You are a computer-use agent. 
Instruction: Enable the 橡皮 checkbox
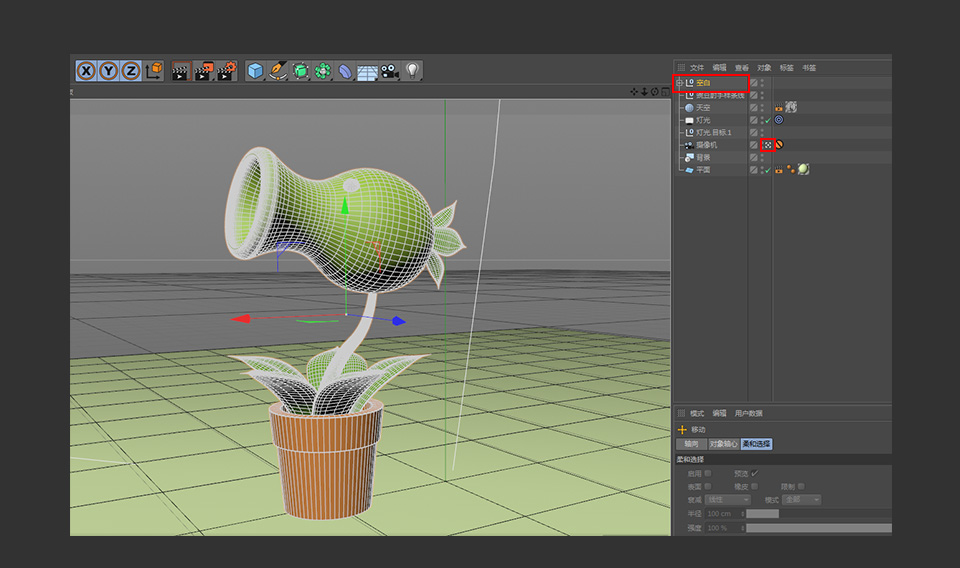coord(754,487)
